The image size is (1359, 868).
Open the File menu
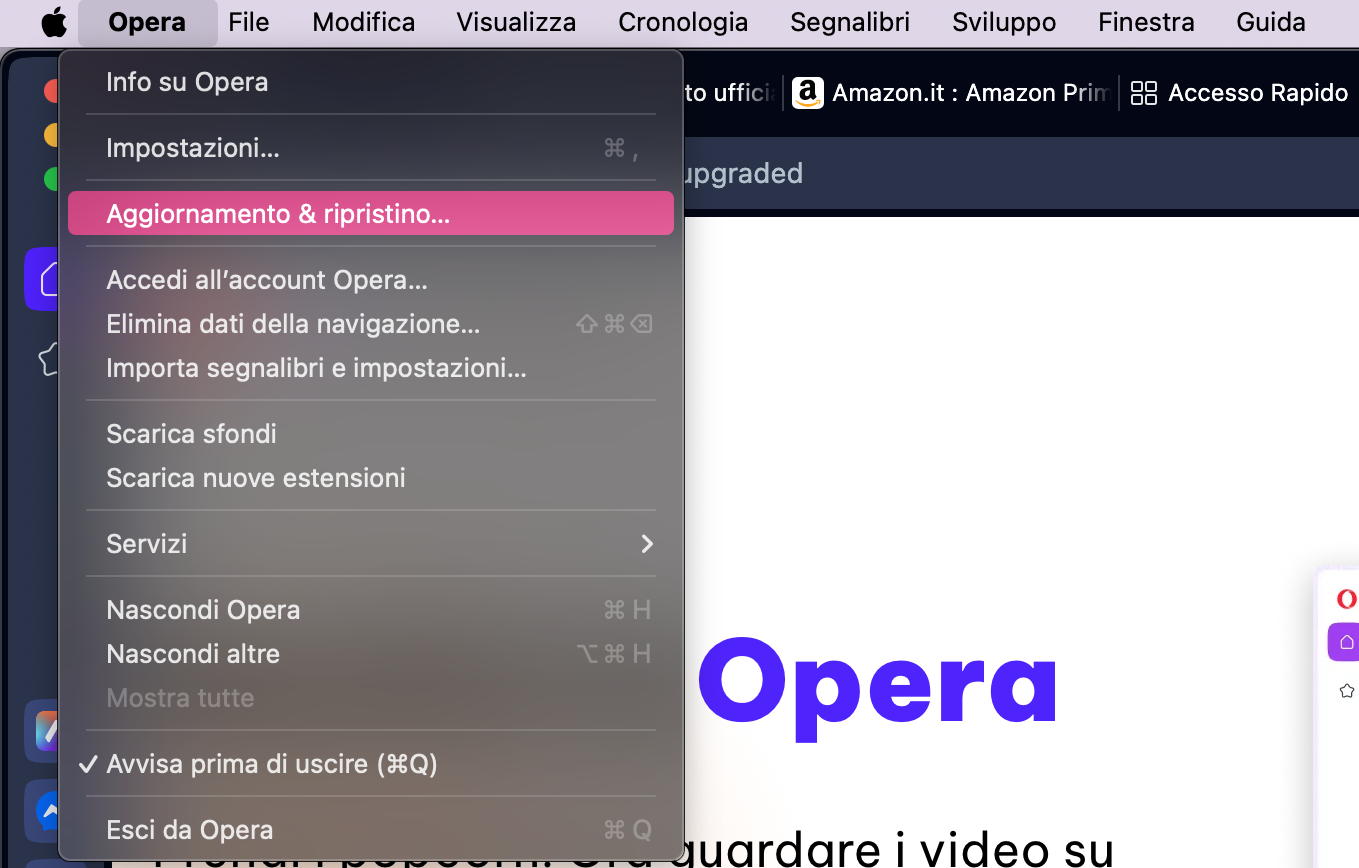[x=249, y=22]
